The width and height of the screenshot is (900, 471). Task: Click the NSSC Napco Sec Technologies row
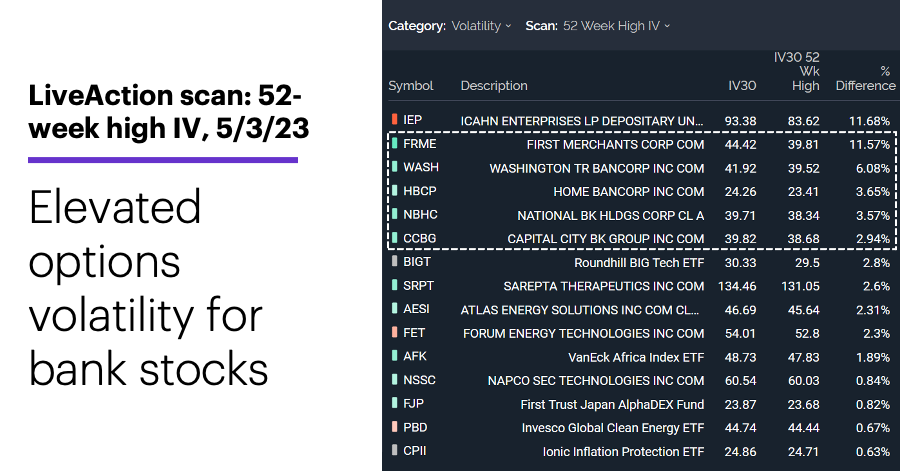pos(641,380)
